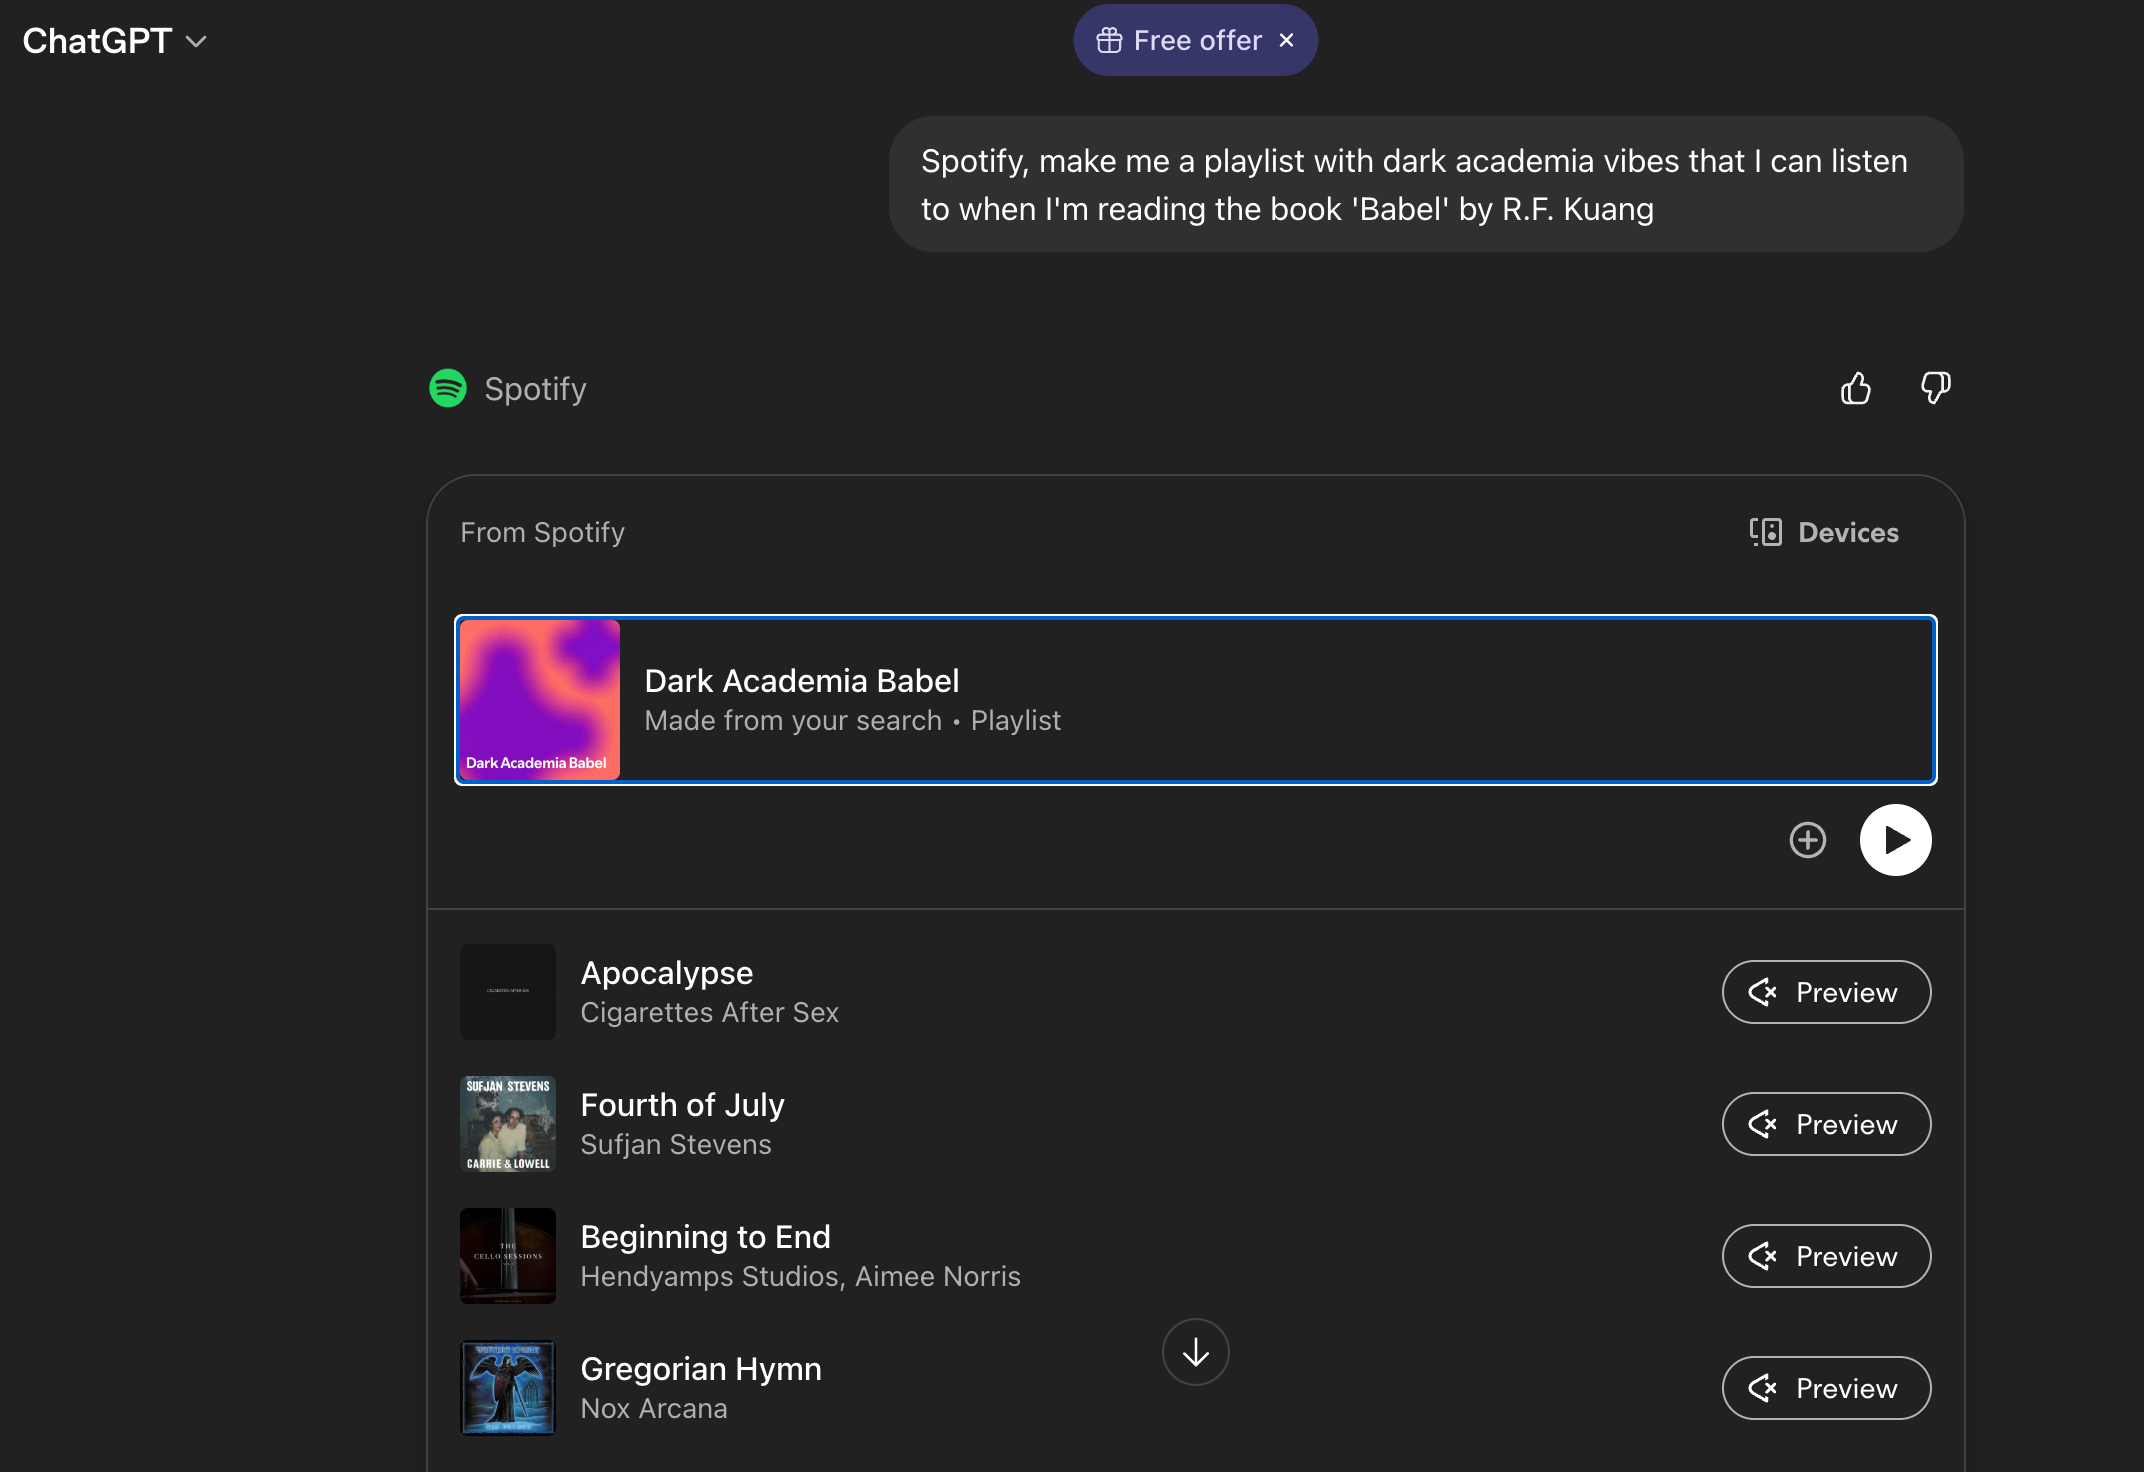Add the playlist to your library

click(x=1808, y=840)
